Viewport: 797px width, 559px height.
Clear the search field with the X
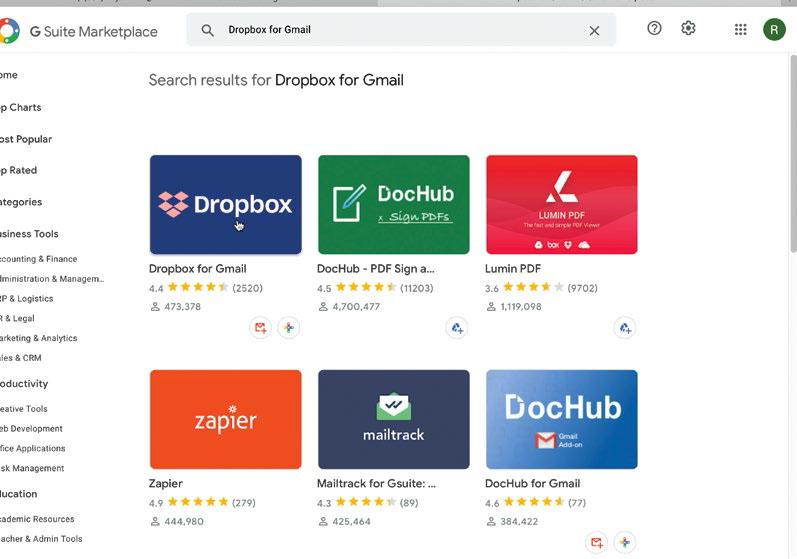point(594,31)
